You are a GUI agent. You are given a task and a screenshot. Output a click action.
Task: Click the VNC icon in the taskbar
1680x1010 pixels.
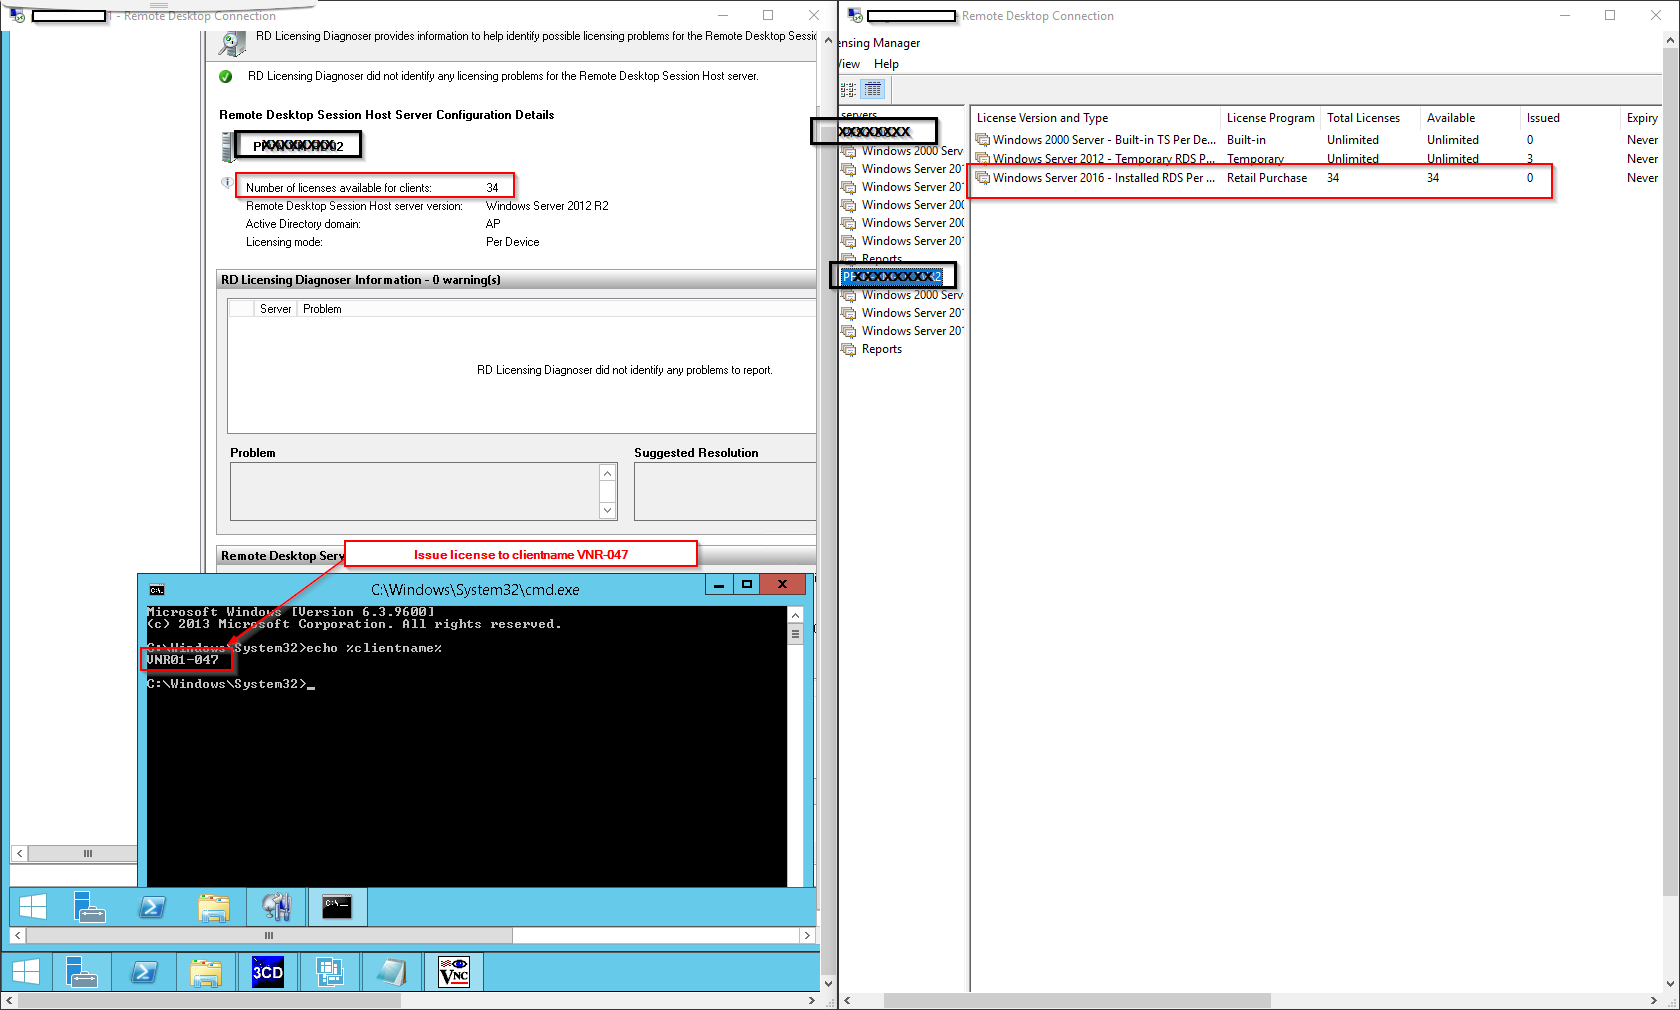(454, 972)
